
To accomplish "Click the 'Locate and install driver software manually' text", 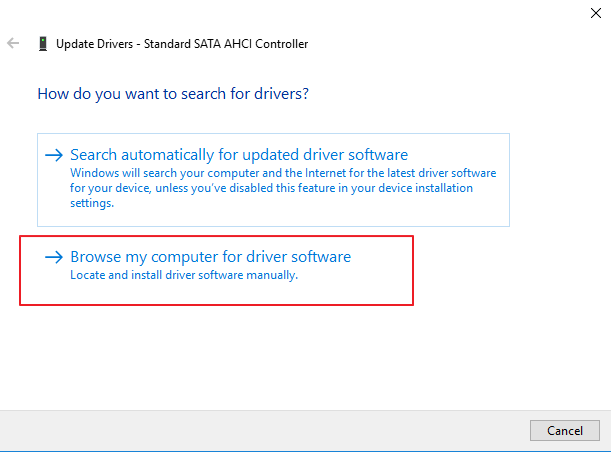I will (x=183, y=275).
